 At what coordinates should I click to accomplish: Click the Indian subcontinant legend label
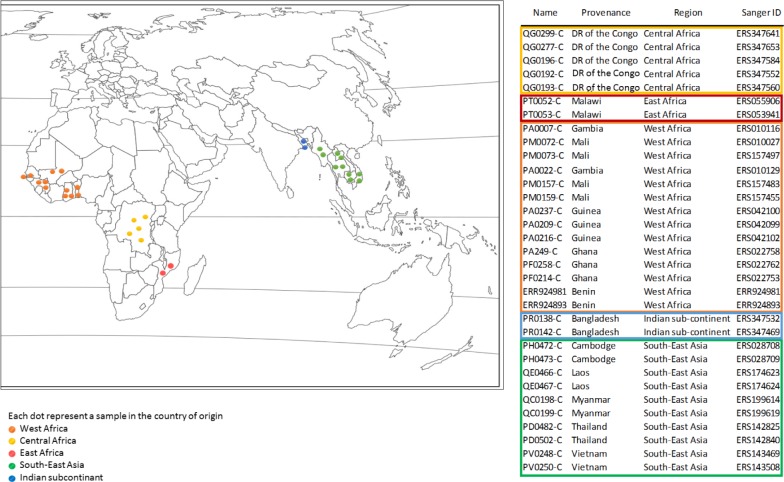click(62, 478)
